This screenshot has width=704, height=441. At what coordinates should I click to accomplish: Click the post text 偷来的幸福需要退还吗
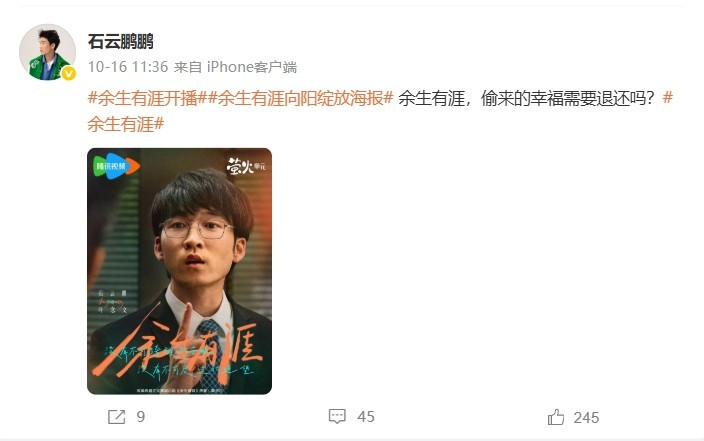[x=568, y=98]
